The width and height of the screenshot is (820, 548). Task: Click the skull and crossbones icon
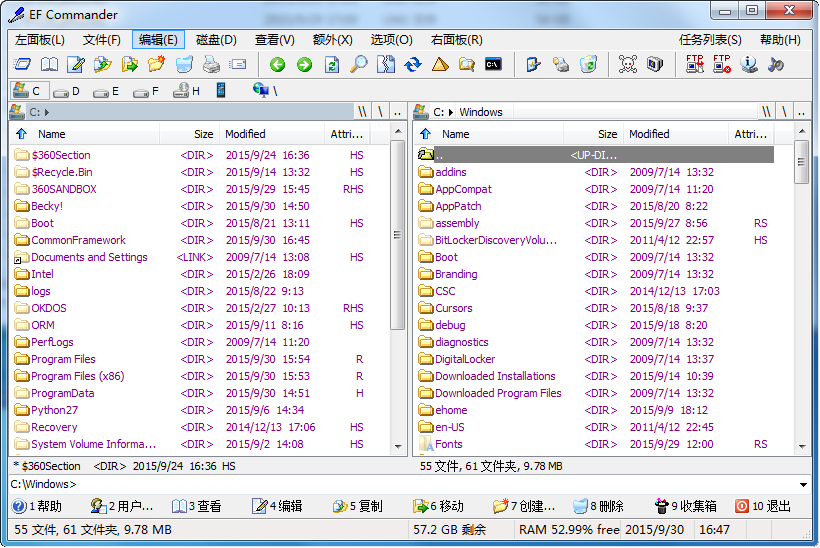[x=628, y=64]
